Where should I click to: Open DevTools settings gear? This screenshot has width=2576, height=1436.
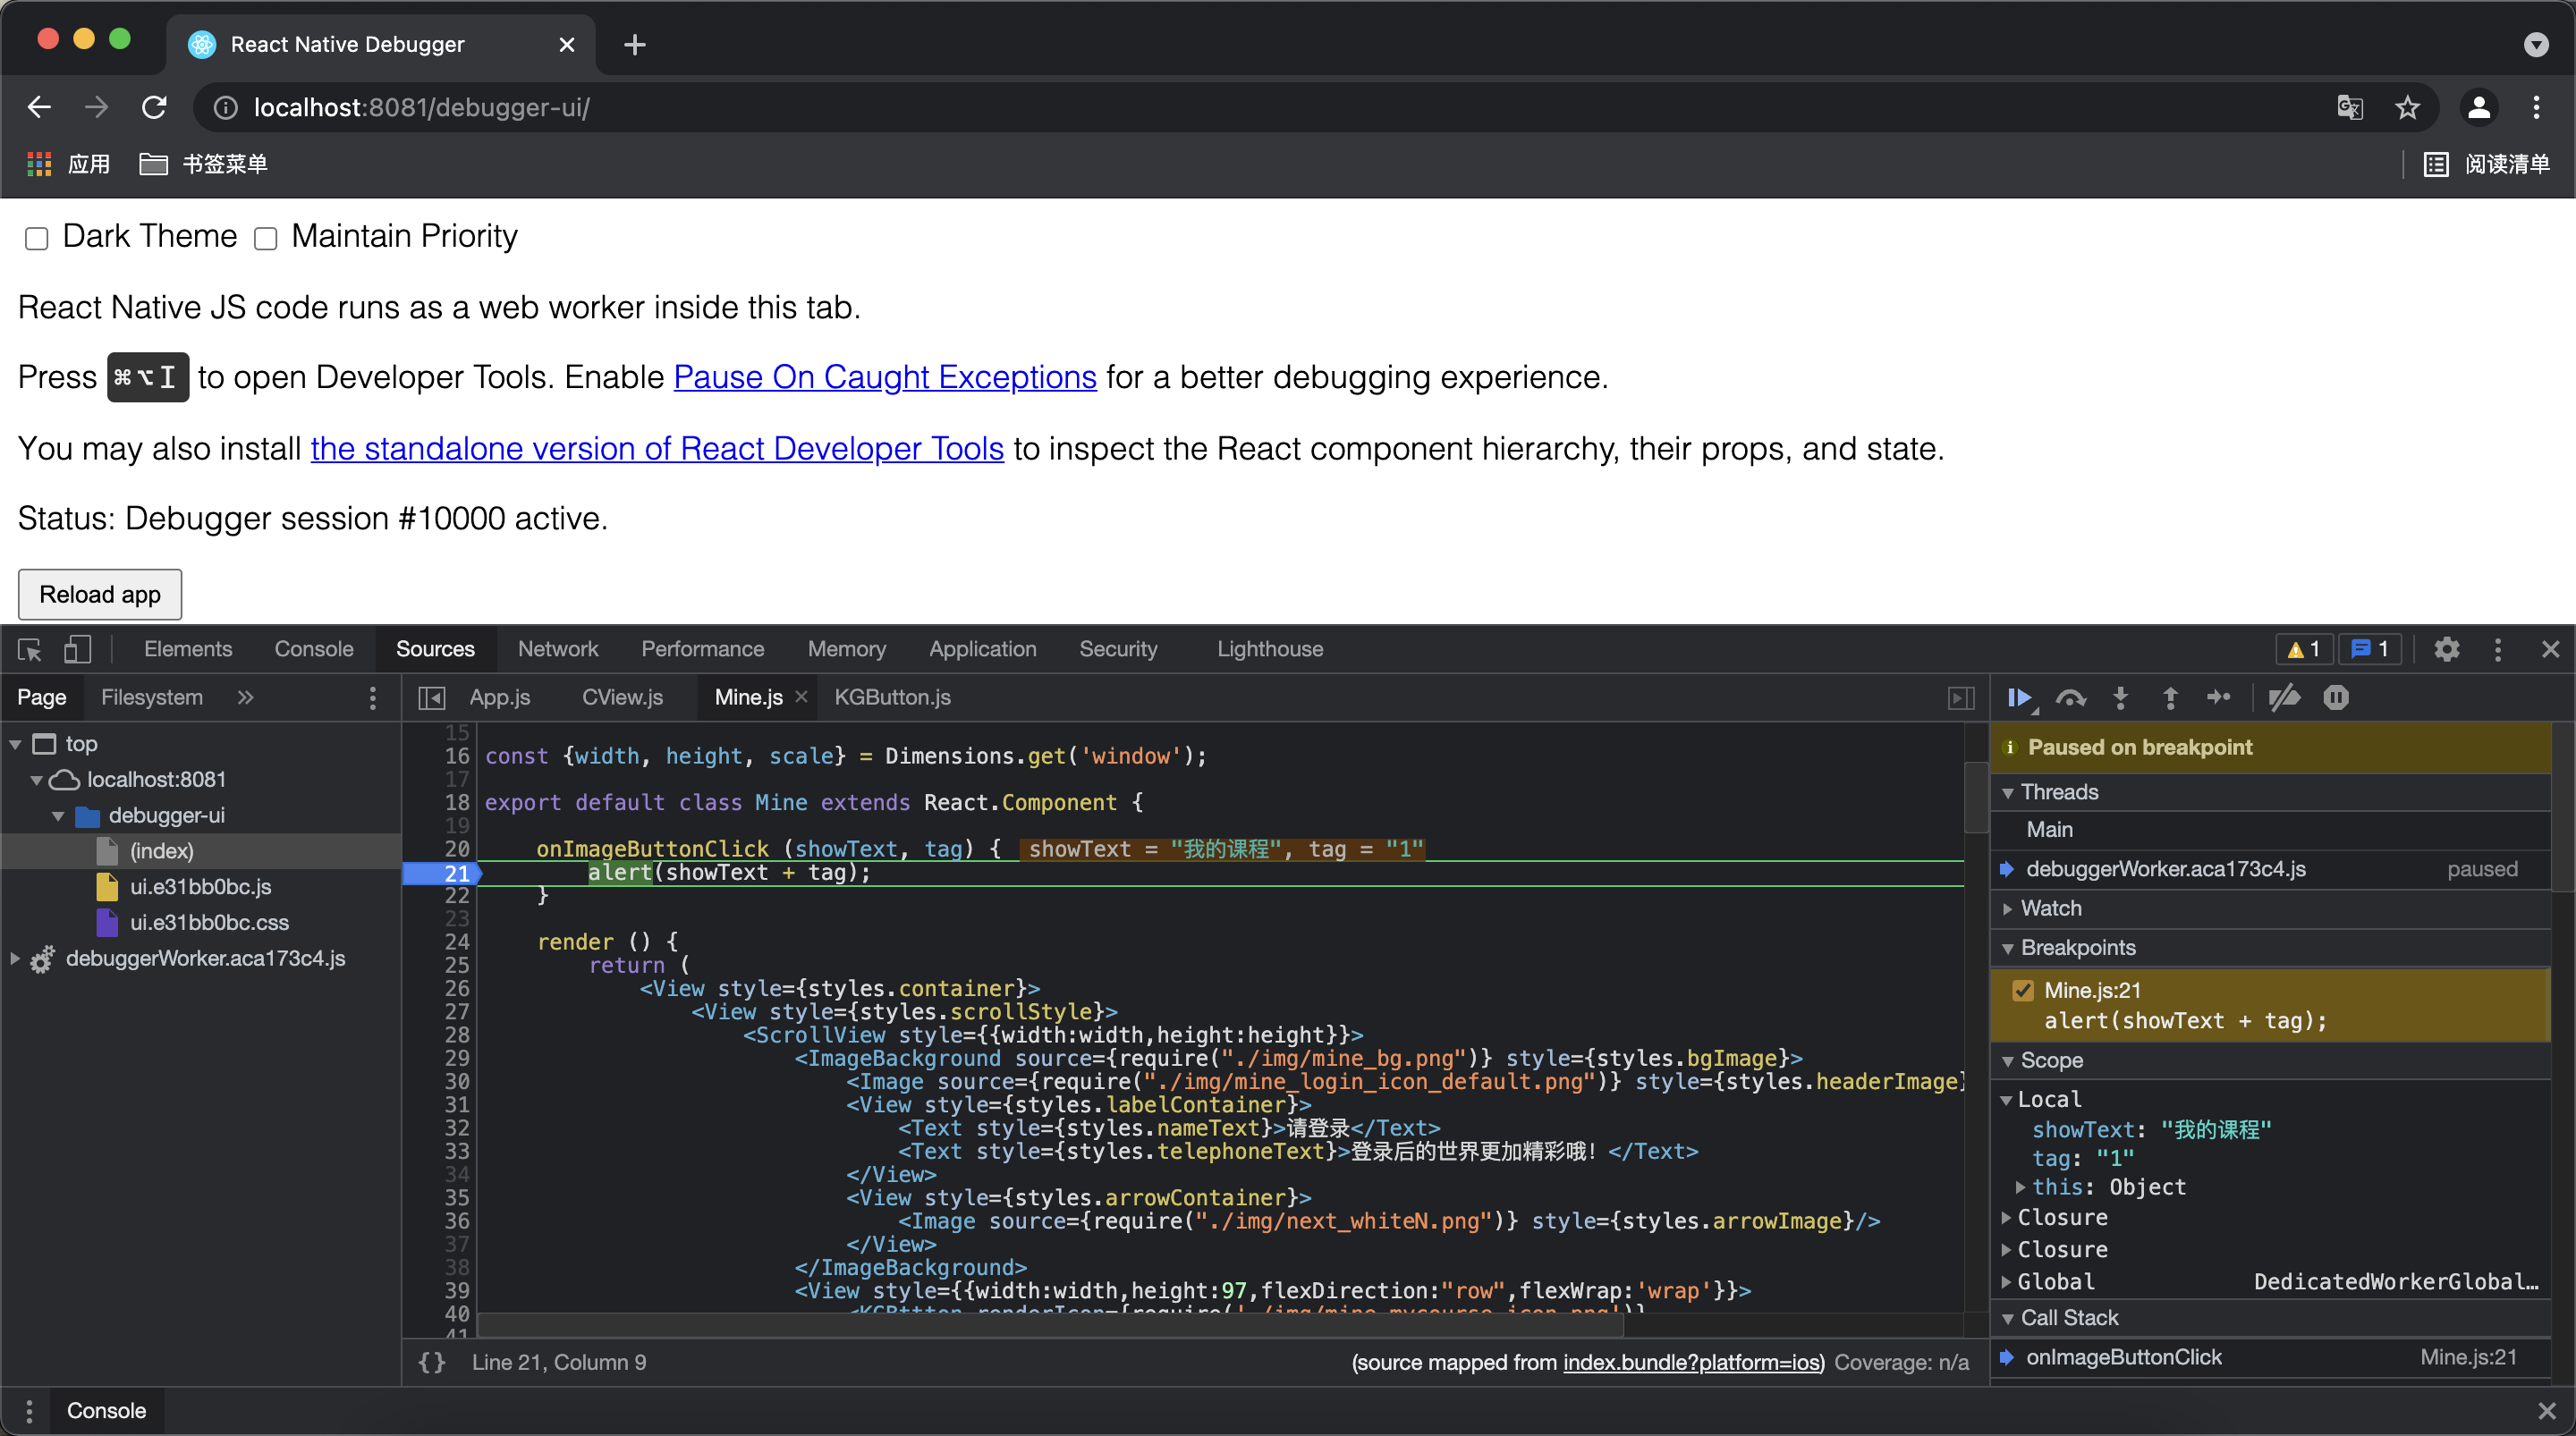tap(2446, 650)
